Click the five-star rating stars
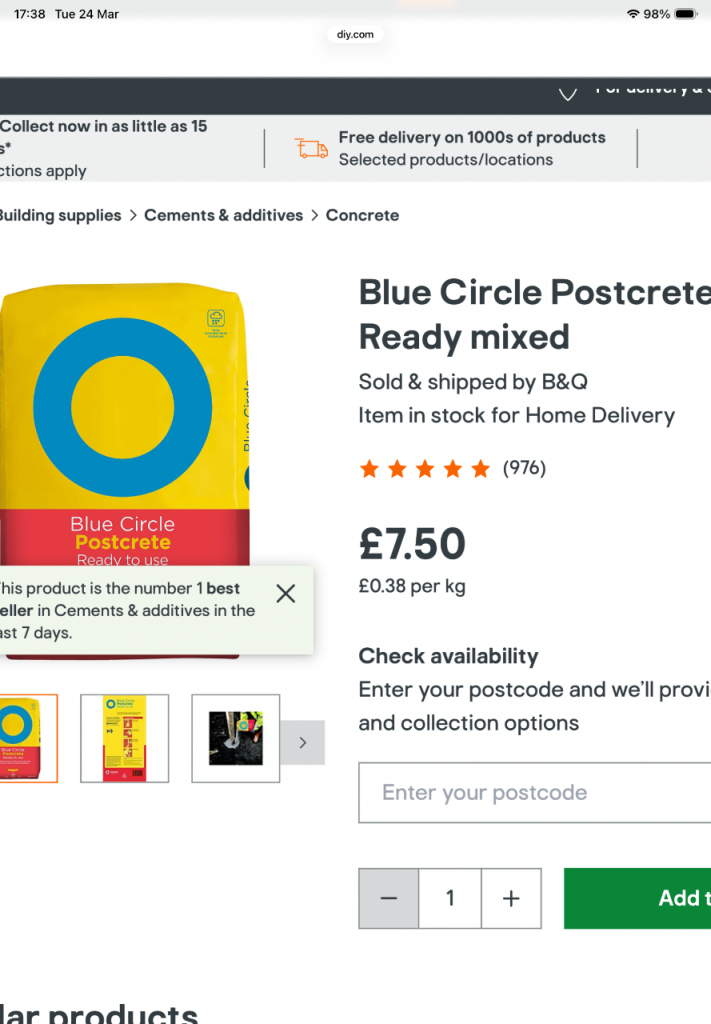Image resolution: width=711 pixels, height=1024 pixels. tap(424, 468)
